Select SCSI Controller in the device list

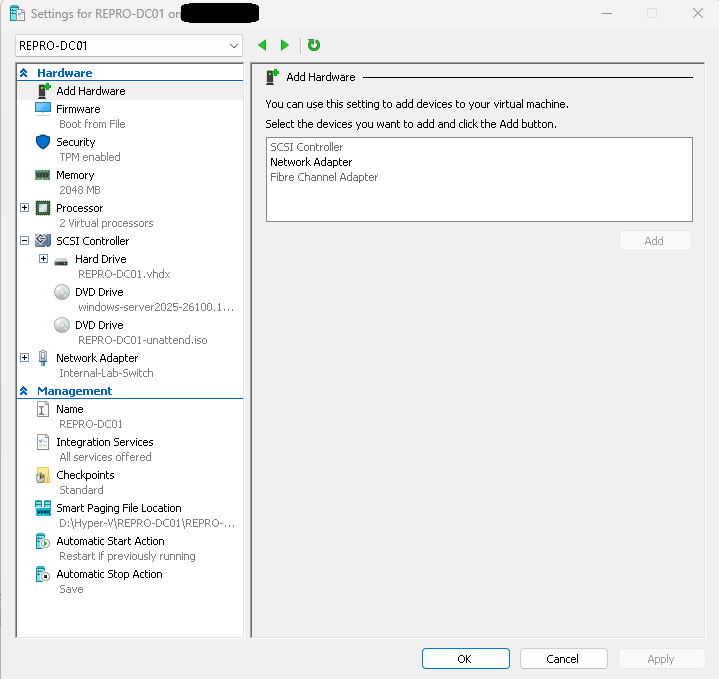307,147
